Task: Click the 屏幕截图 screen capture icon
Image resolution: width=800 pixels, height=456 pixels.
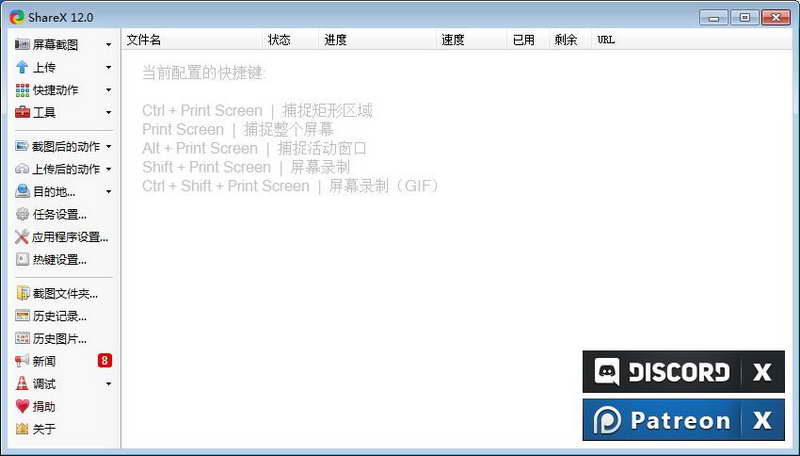Action: (22, 44)
